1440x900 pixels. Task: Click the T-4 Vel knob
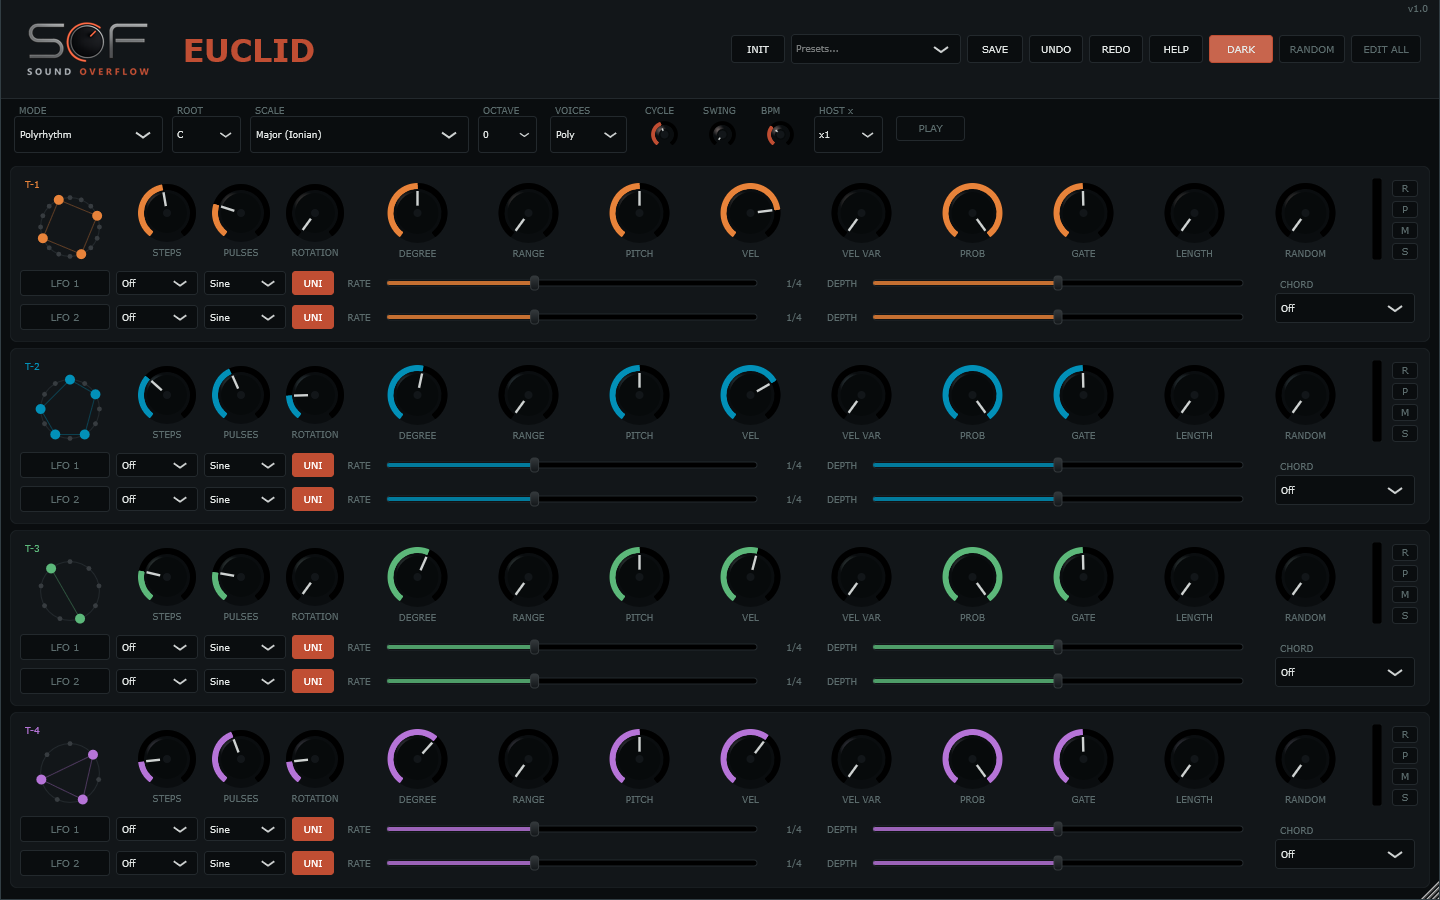[x=750, y=758]
